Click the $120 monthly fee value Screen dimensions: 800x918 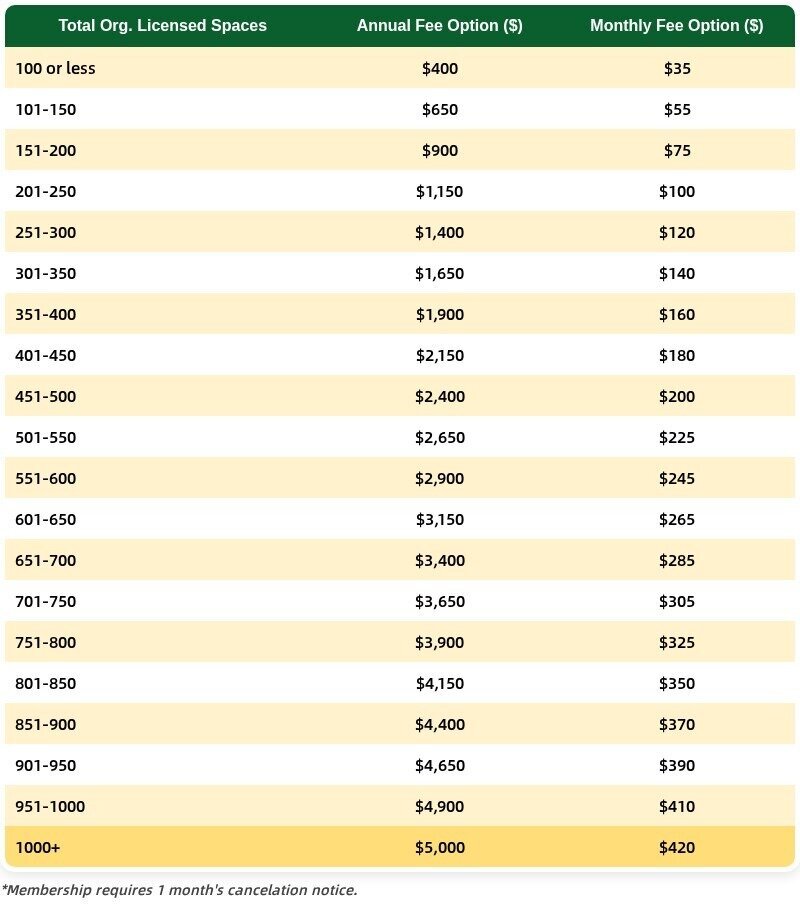(677, 233)
